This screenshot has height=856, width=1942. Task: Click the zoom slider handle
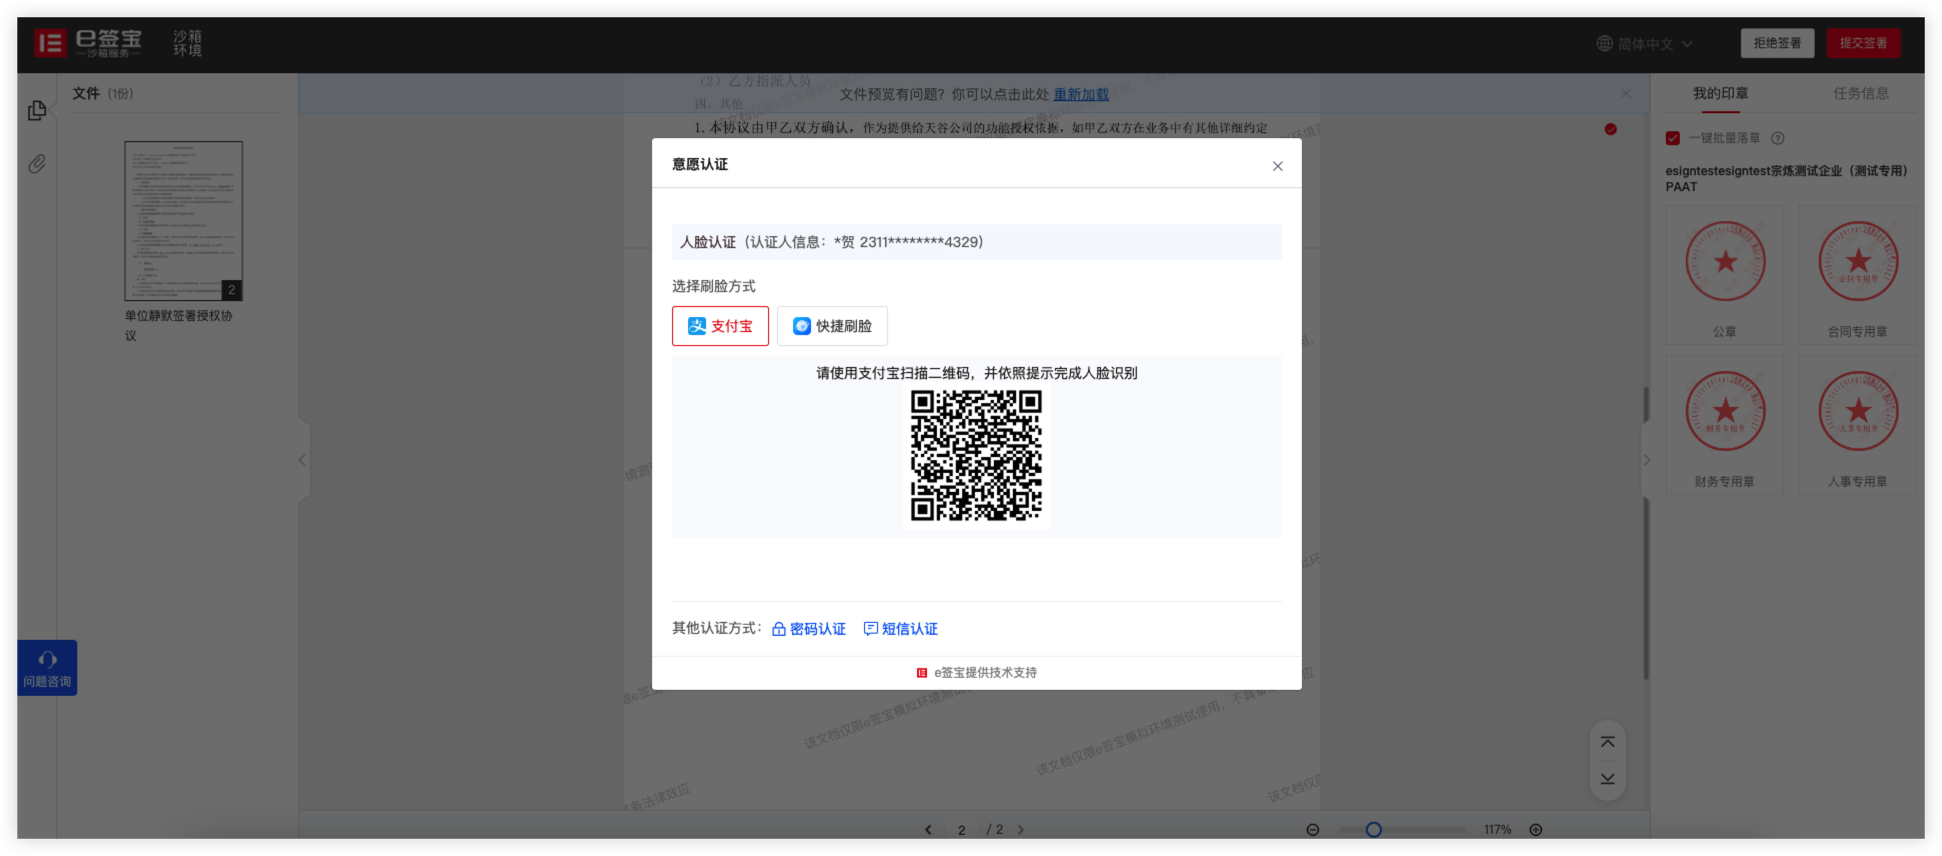(x=1374, y=830)
